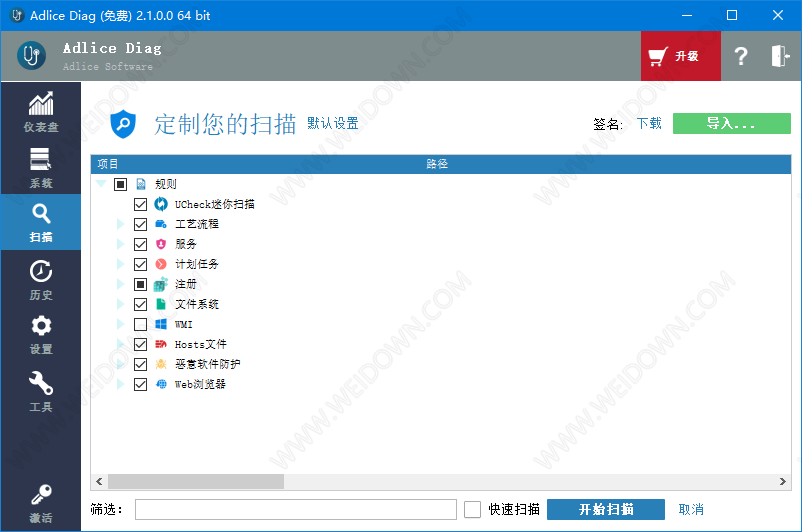Click the Adlice Diag stethoscope logo

point(31,55)
